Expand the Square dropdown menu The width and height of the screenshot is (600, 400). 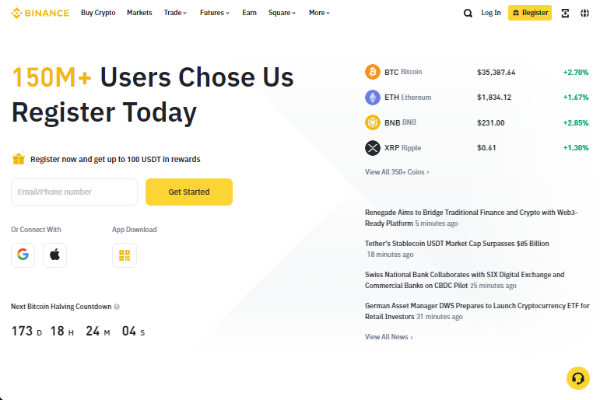point(282,13)
